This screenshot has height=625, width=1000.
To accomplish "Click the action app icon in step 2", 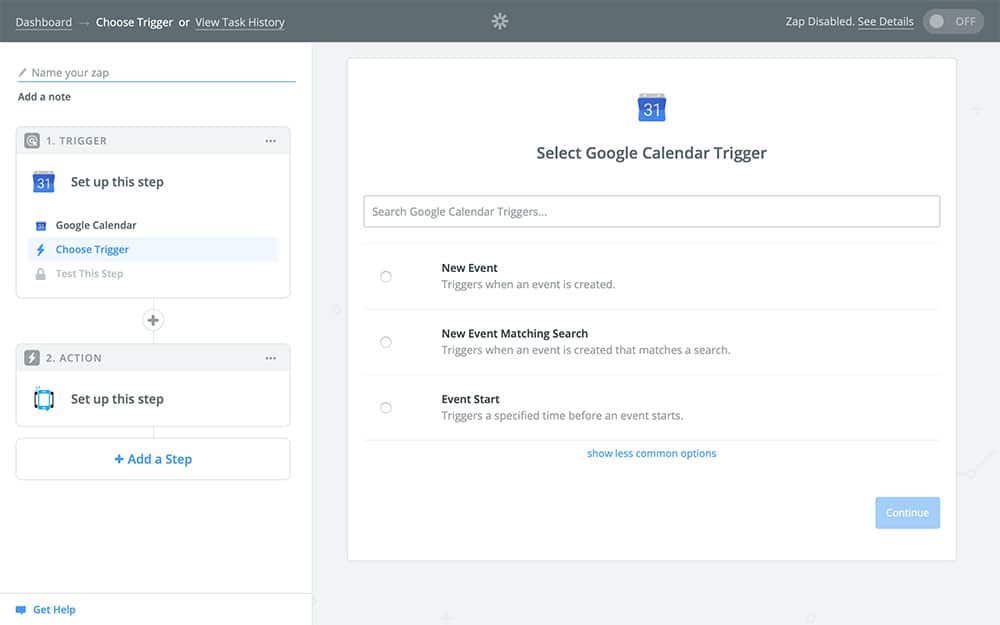I will (x=43, y=399).
